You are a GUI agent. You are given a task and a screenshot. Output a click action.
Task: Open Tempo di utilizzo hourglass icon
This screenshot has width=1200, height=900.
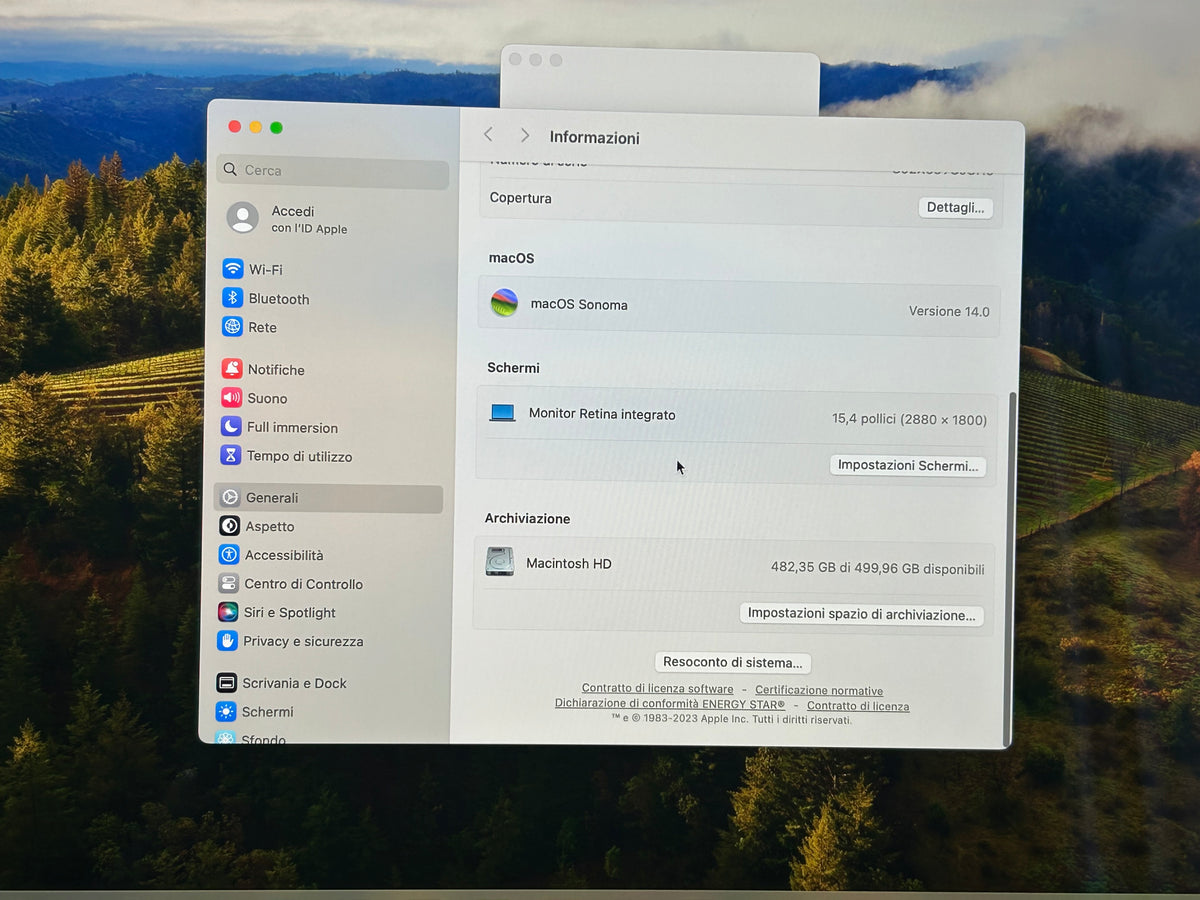pyautogui.click(x=231, y=456)
